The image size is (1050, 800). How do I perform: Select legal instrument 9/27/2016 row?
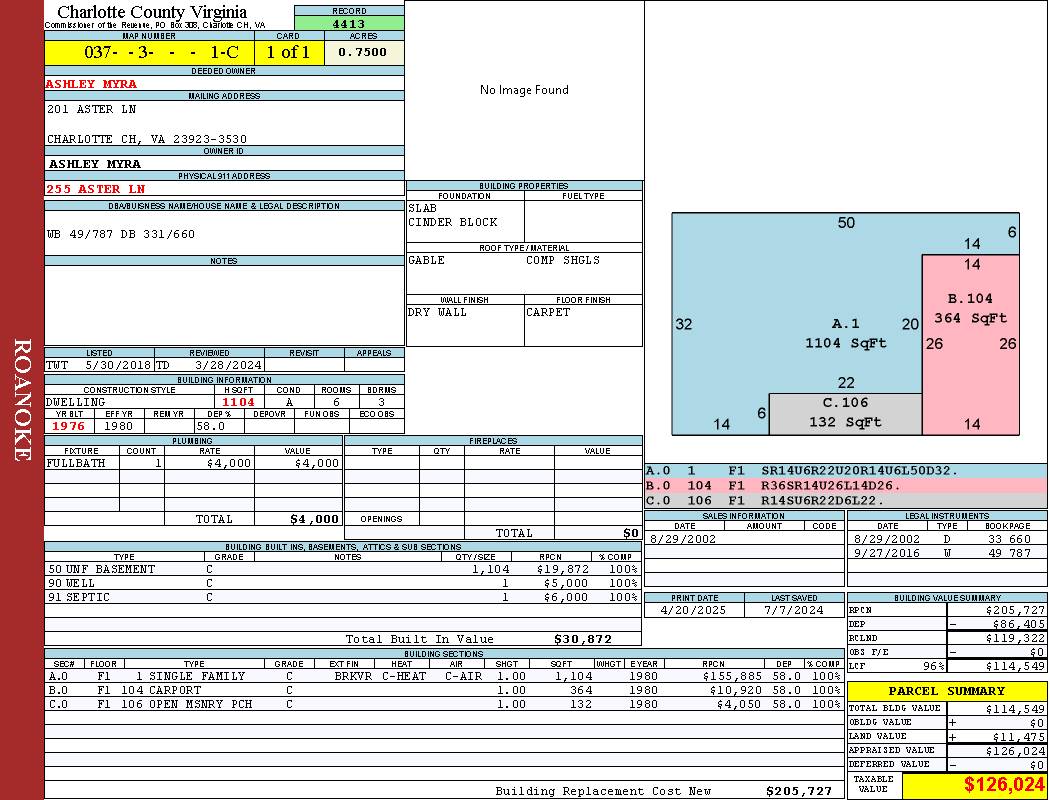946,554
